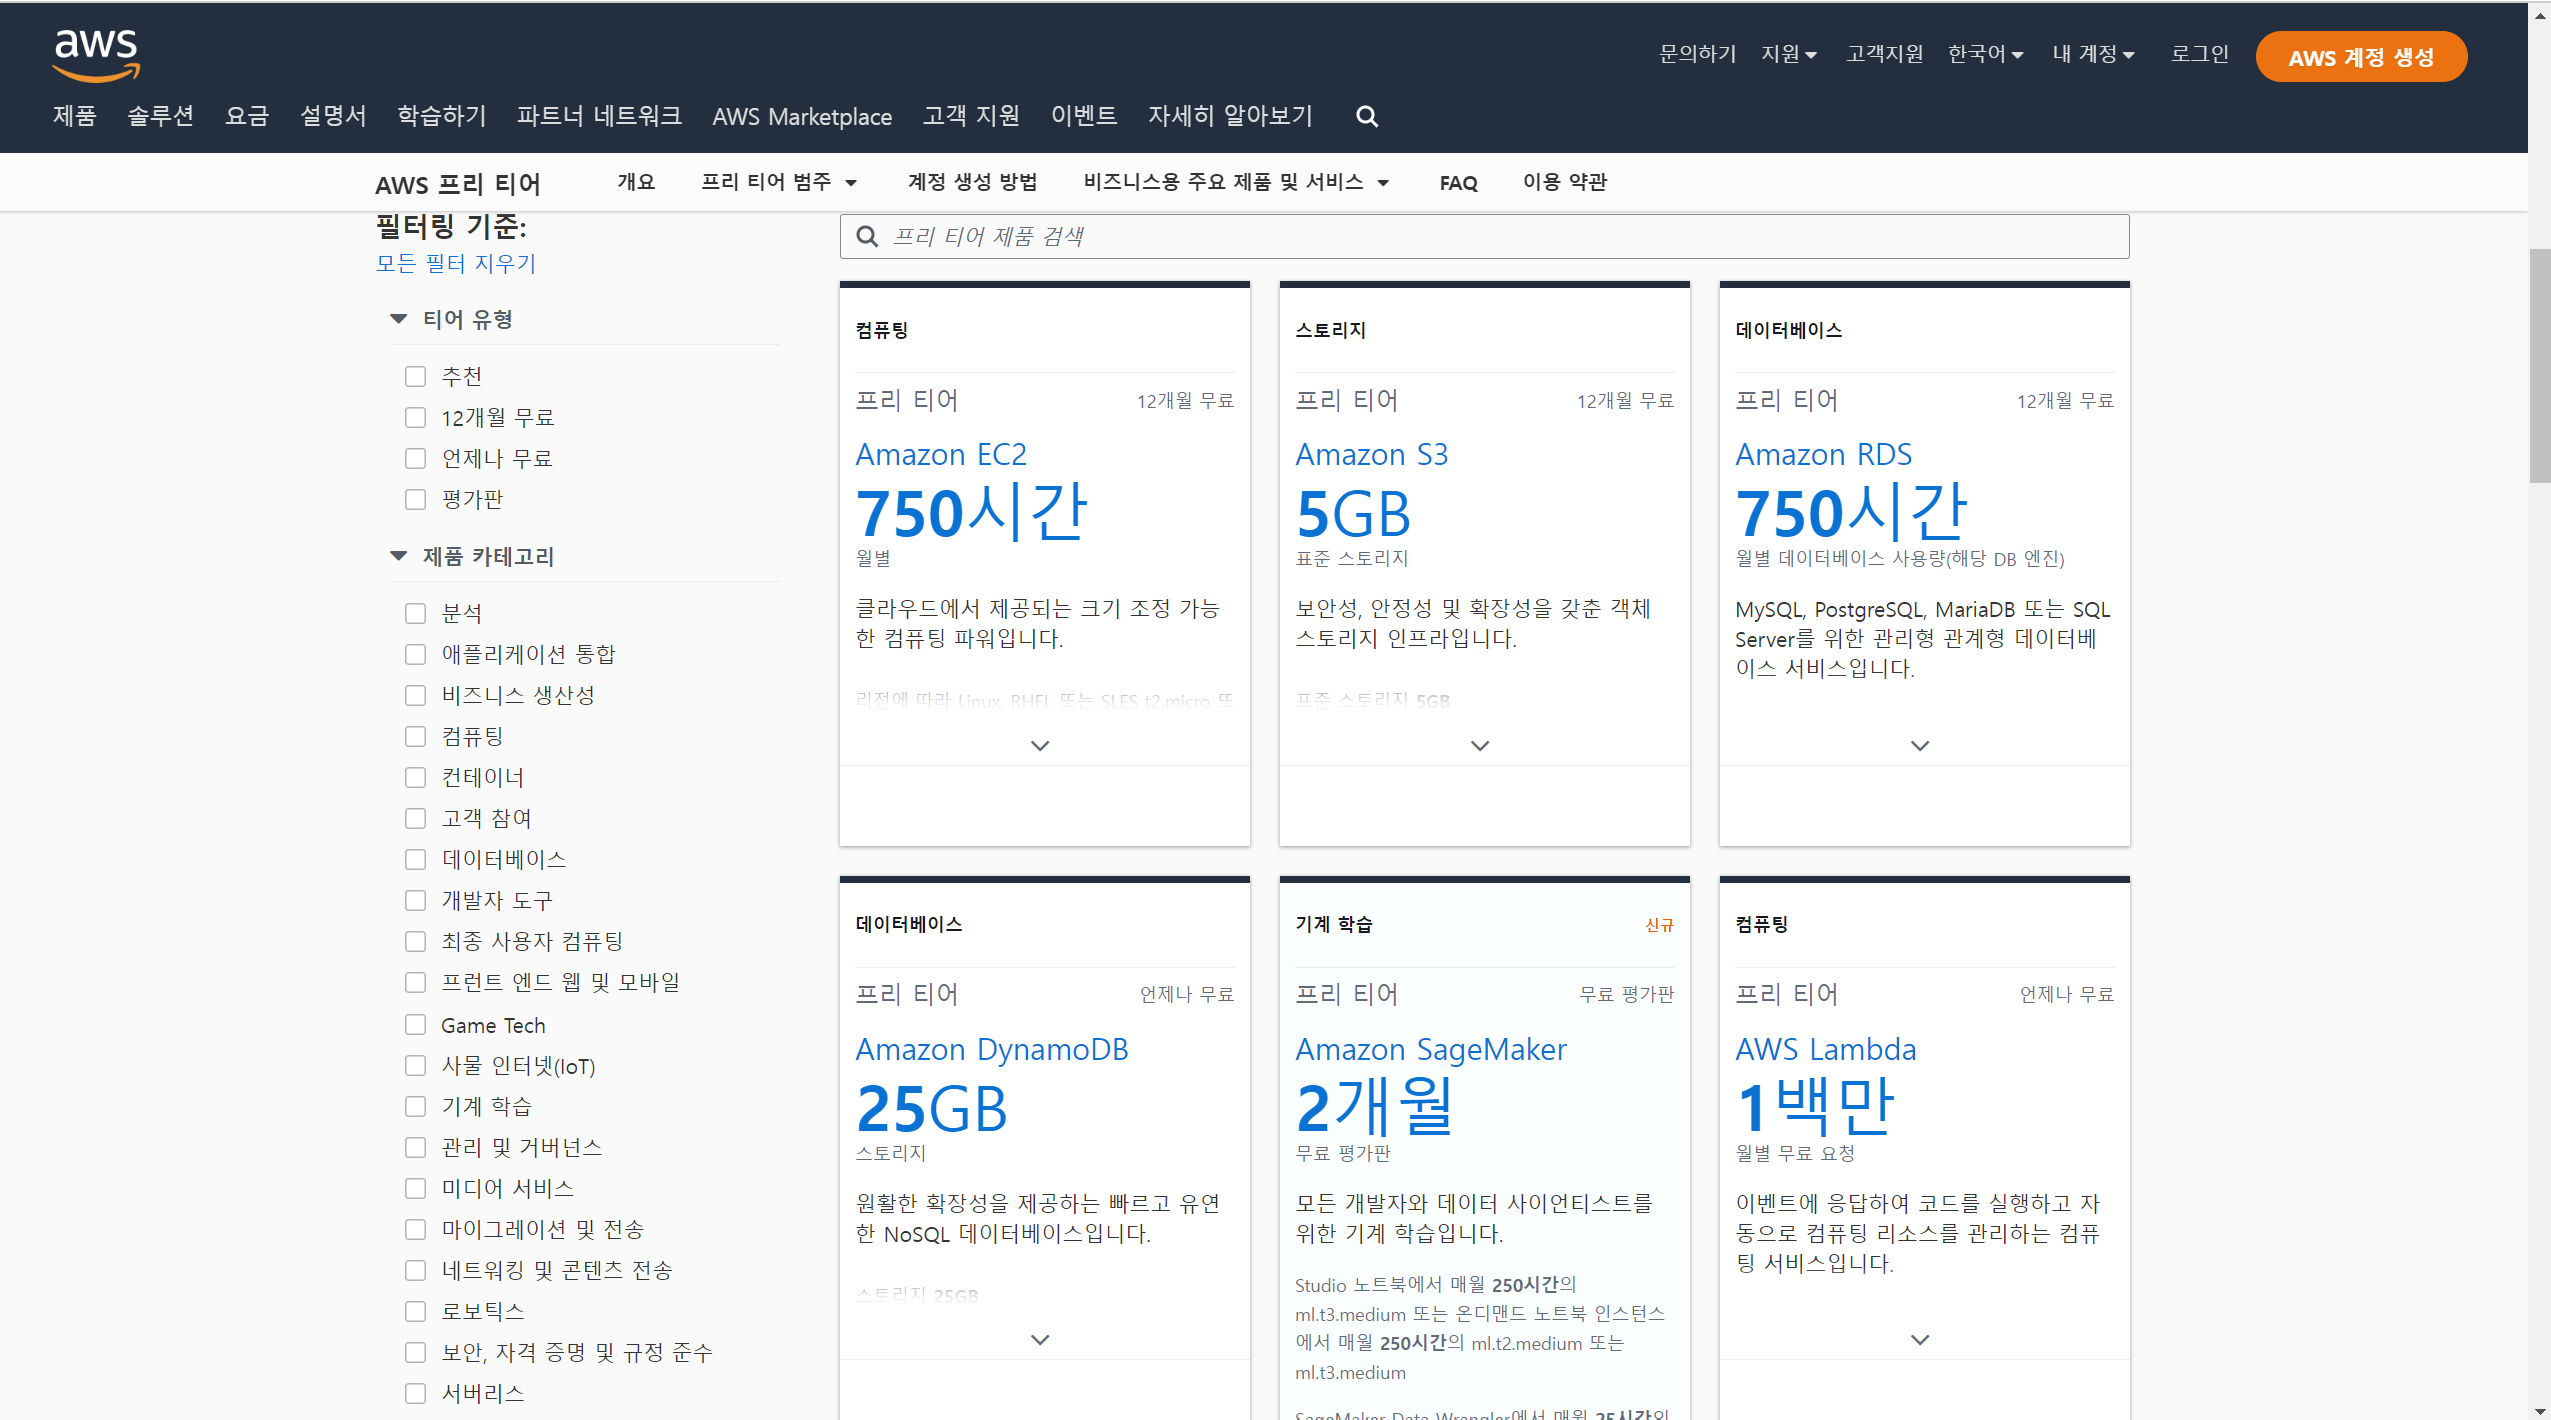Check the 12개월 무료 filter checkbox
Viewport: 2551px width, 1420px height.
coord(415,418)
